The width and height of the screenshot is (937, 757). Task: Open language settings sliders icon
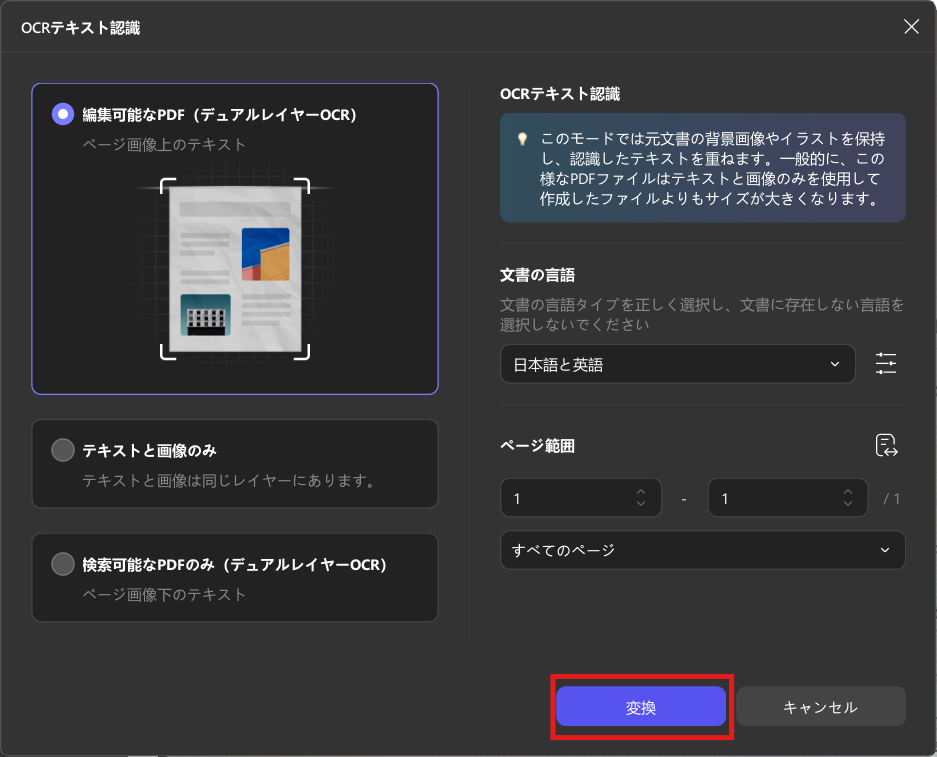coord(886,364)
